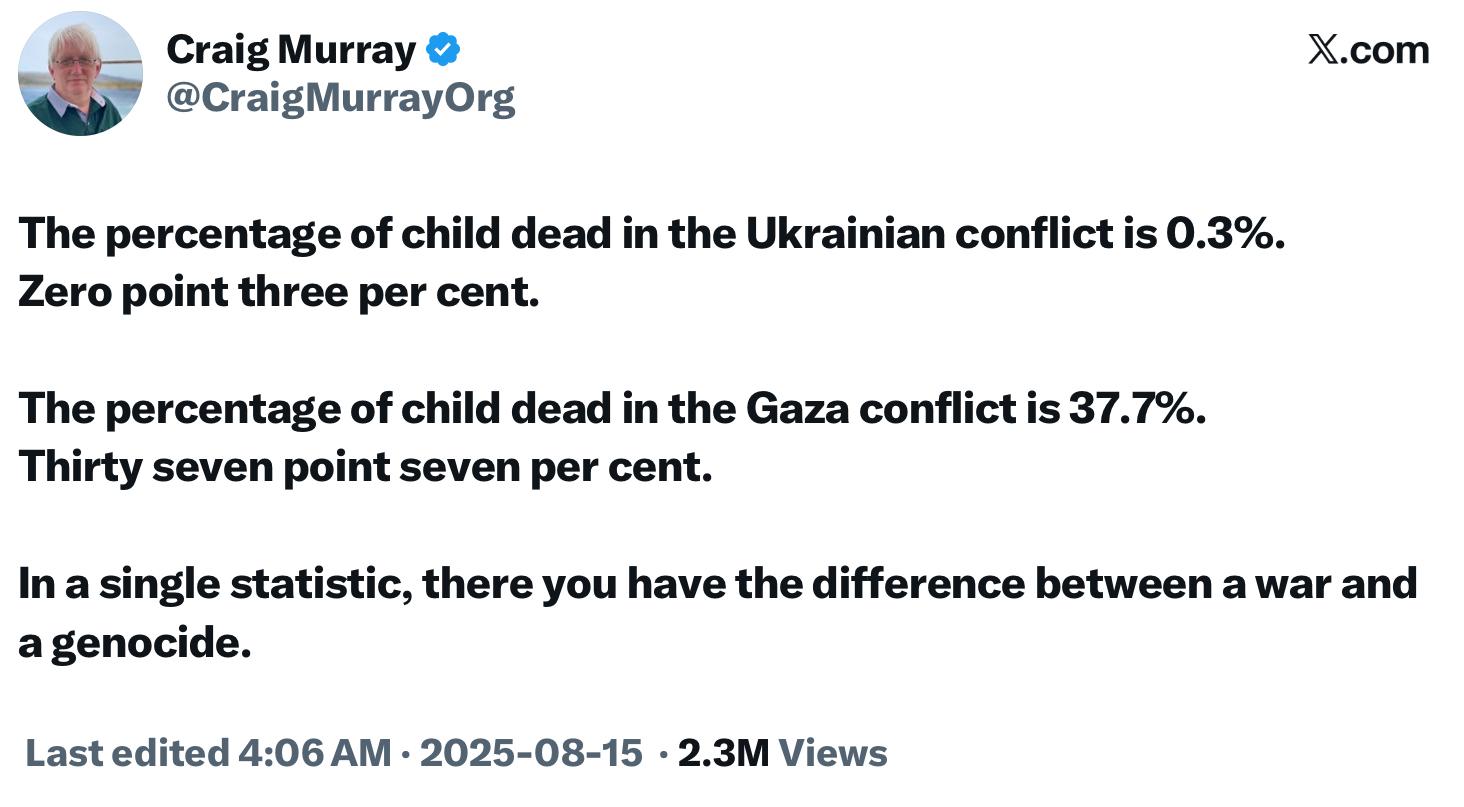Click the word "Views" beside 2.3M

click(x=832, y=752)
